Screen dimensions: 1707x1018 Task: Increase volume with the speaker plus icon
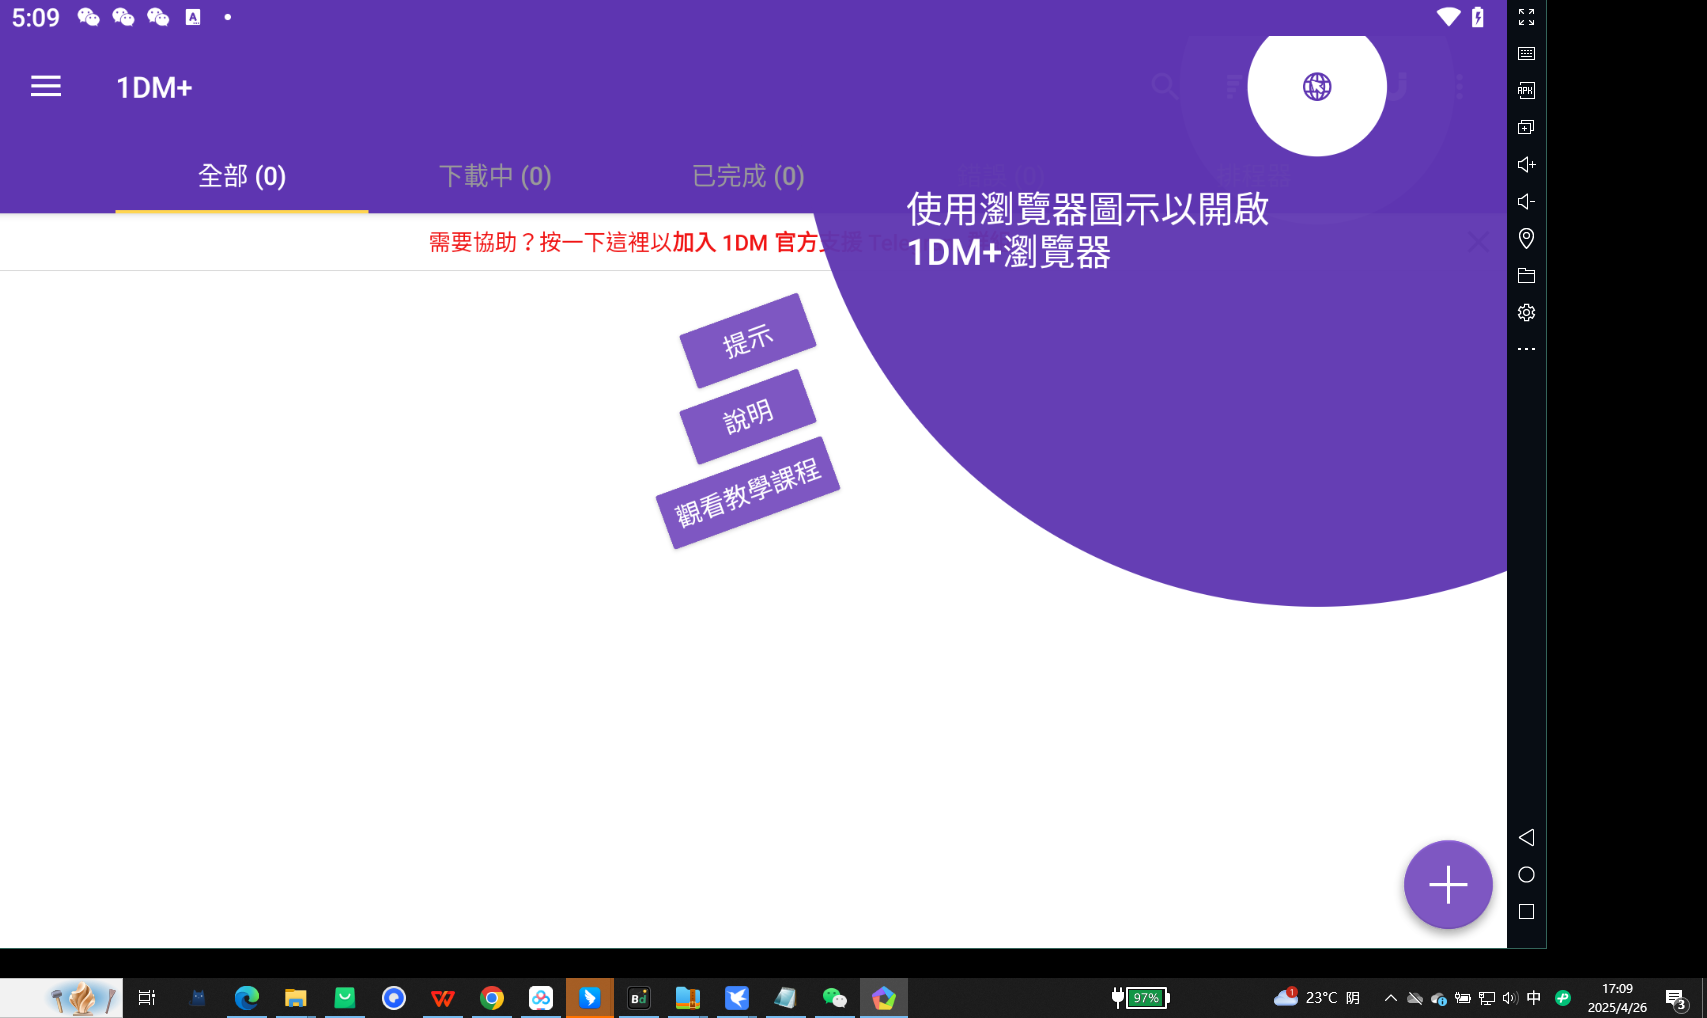pos(1526,165)
